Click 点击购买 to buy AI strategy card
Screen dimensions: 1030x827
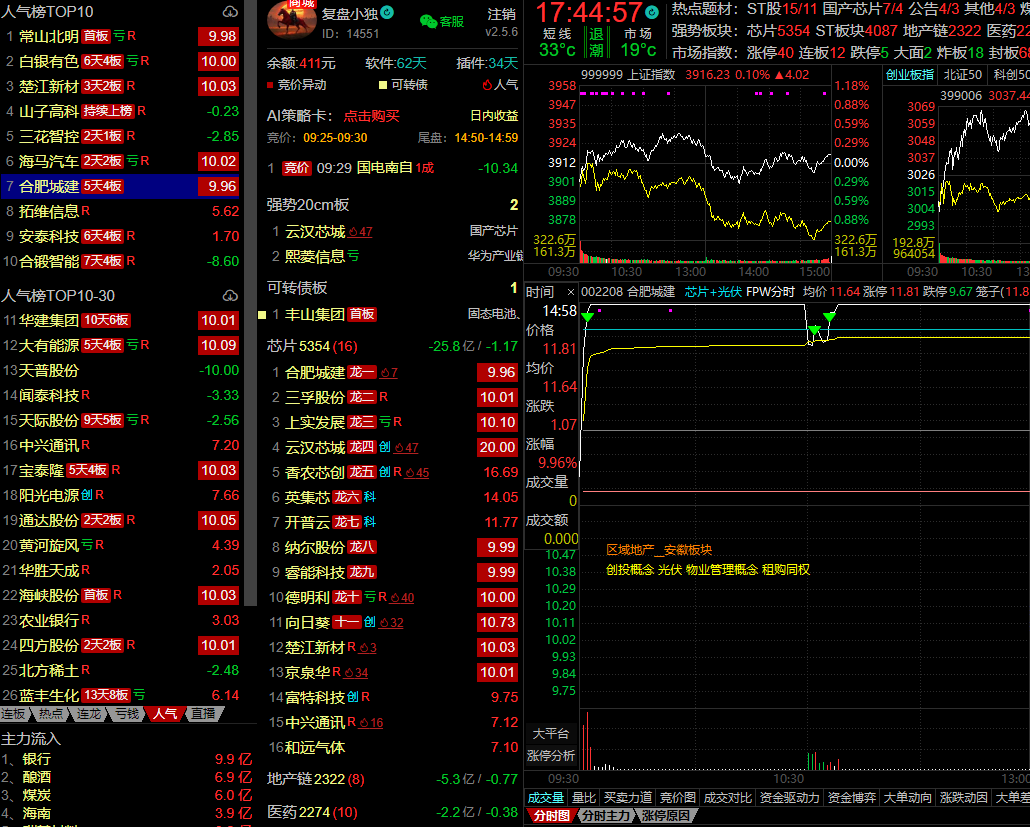click(x=371, y=115)
